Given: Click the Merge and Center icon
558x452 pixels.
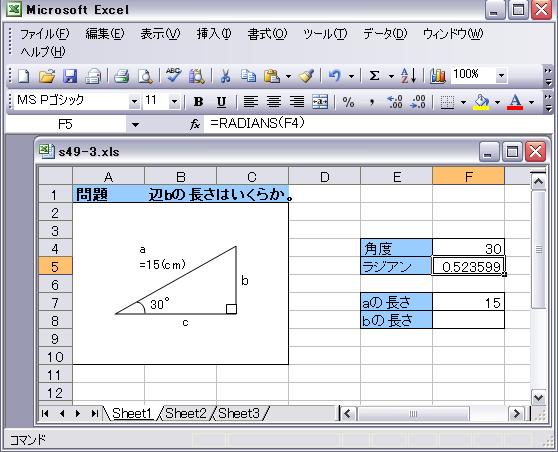Looking at the screenshot, I should 320,102.
